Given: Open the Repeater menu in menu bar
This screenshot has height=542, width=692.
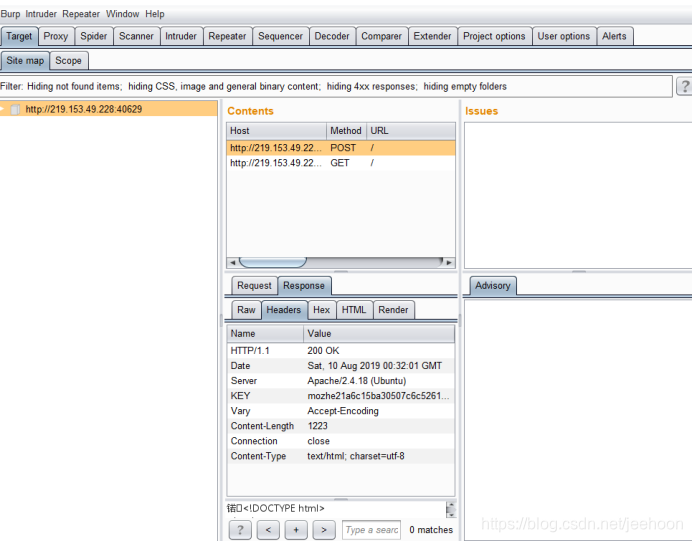Looking at the screenshot, I should coord(81,14).
